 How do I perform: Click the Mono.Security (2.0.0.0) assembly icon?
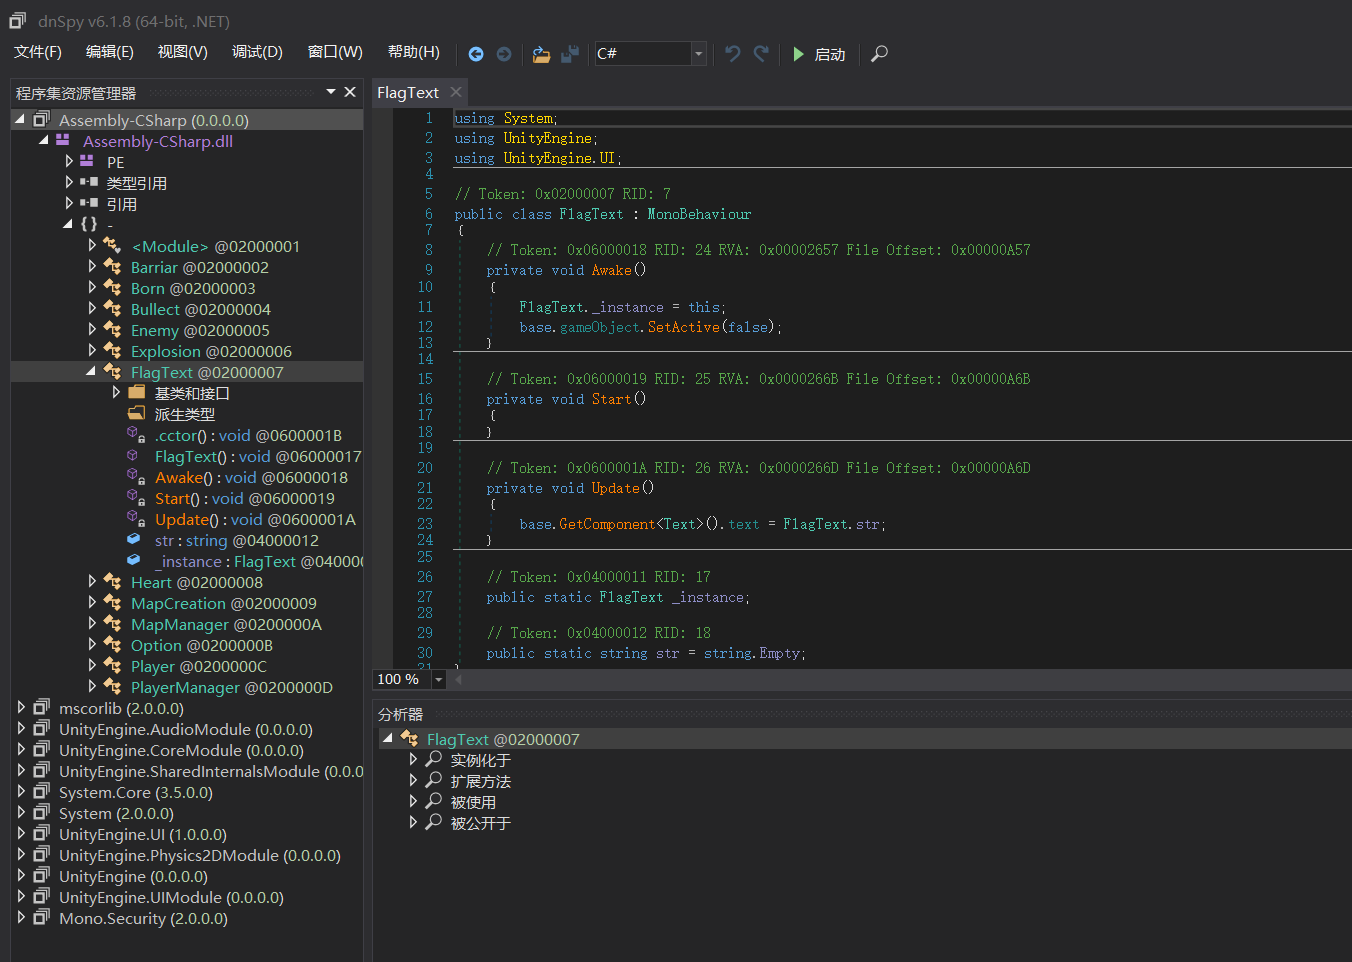[x=41, y=917]
